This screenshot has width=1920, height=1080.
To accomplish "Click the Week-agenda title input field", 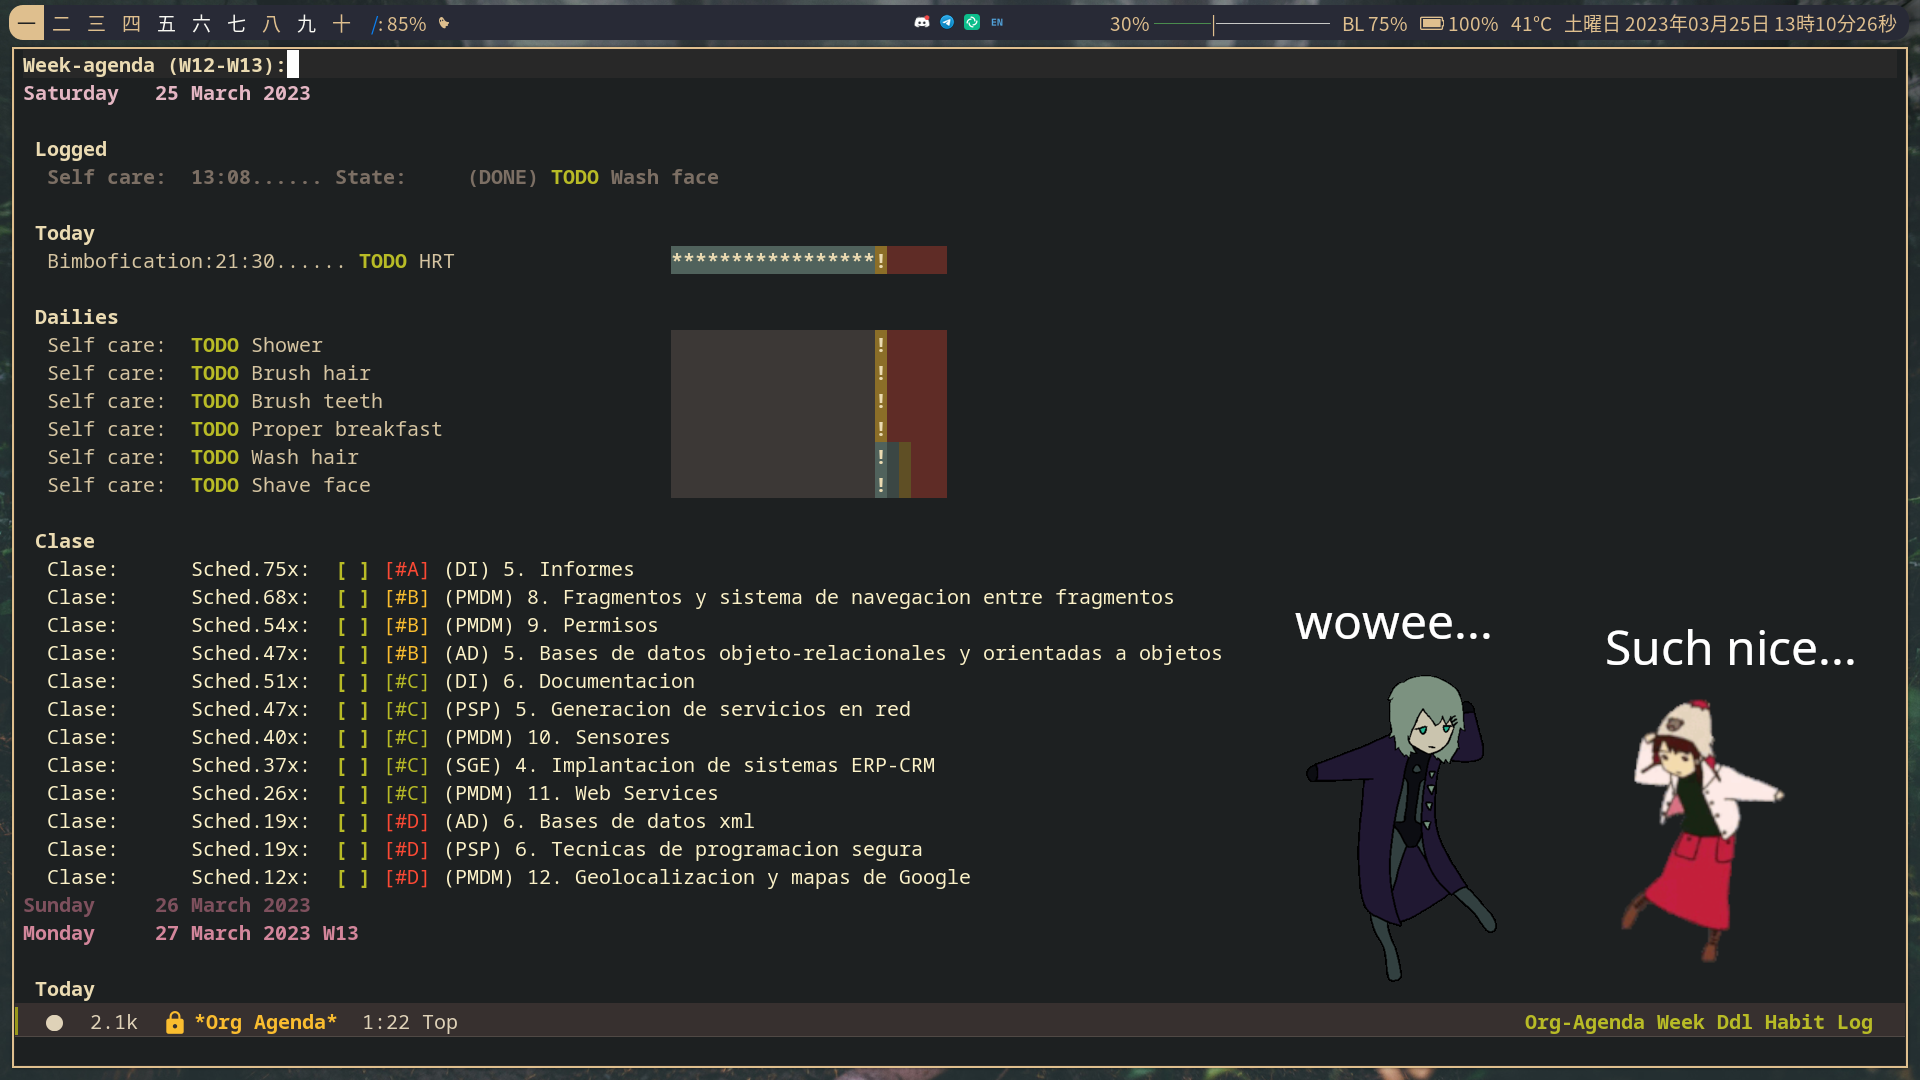I will 294,65.
